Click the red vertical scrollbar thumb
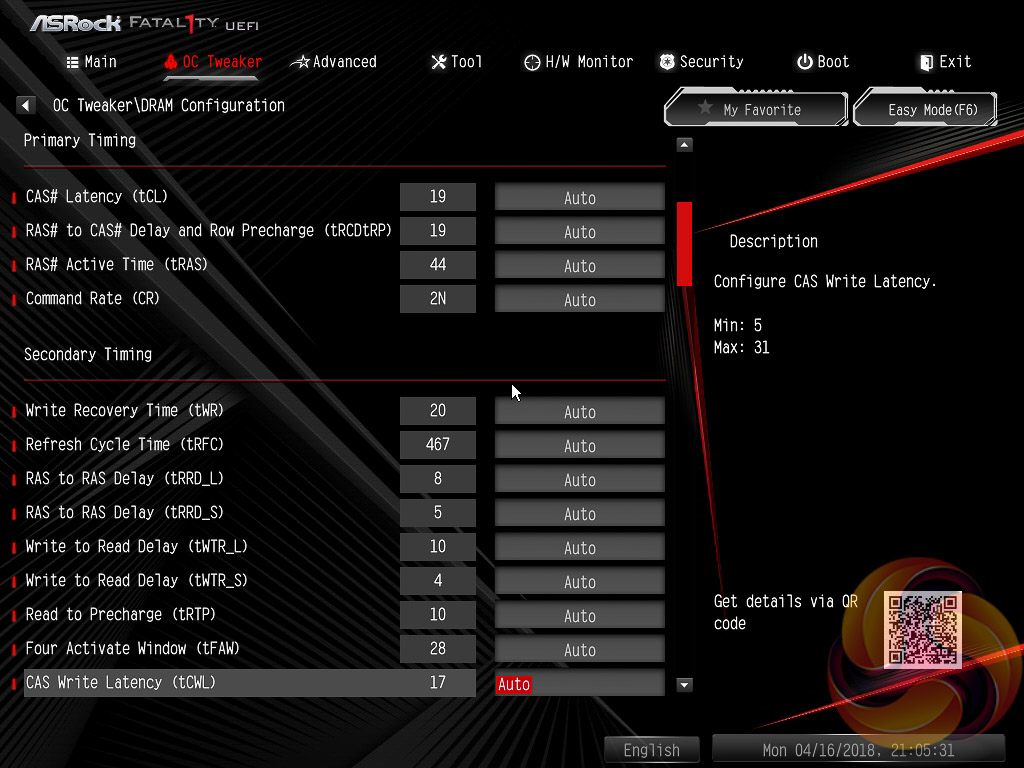 coord(685,243)
